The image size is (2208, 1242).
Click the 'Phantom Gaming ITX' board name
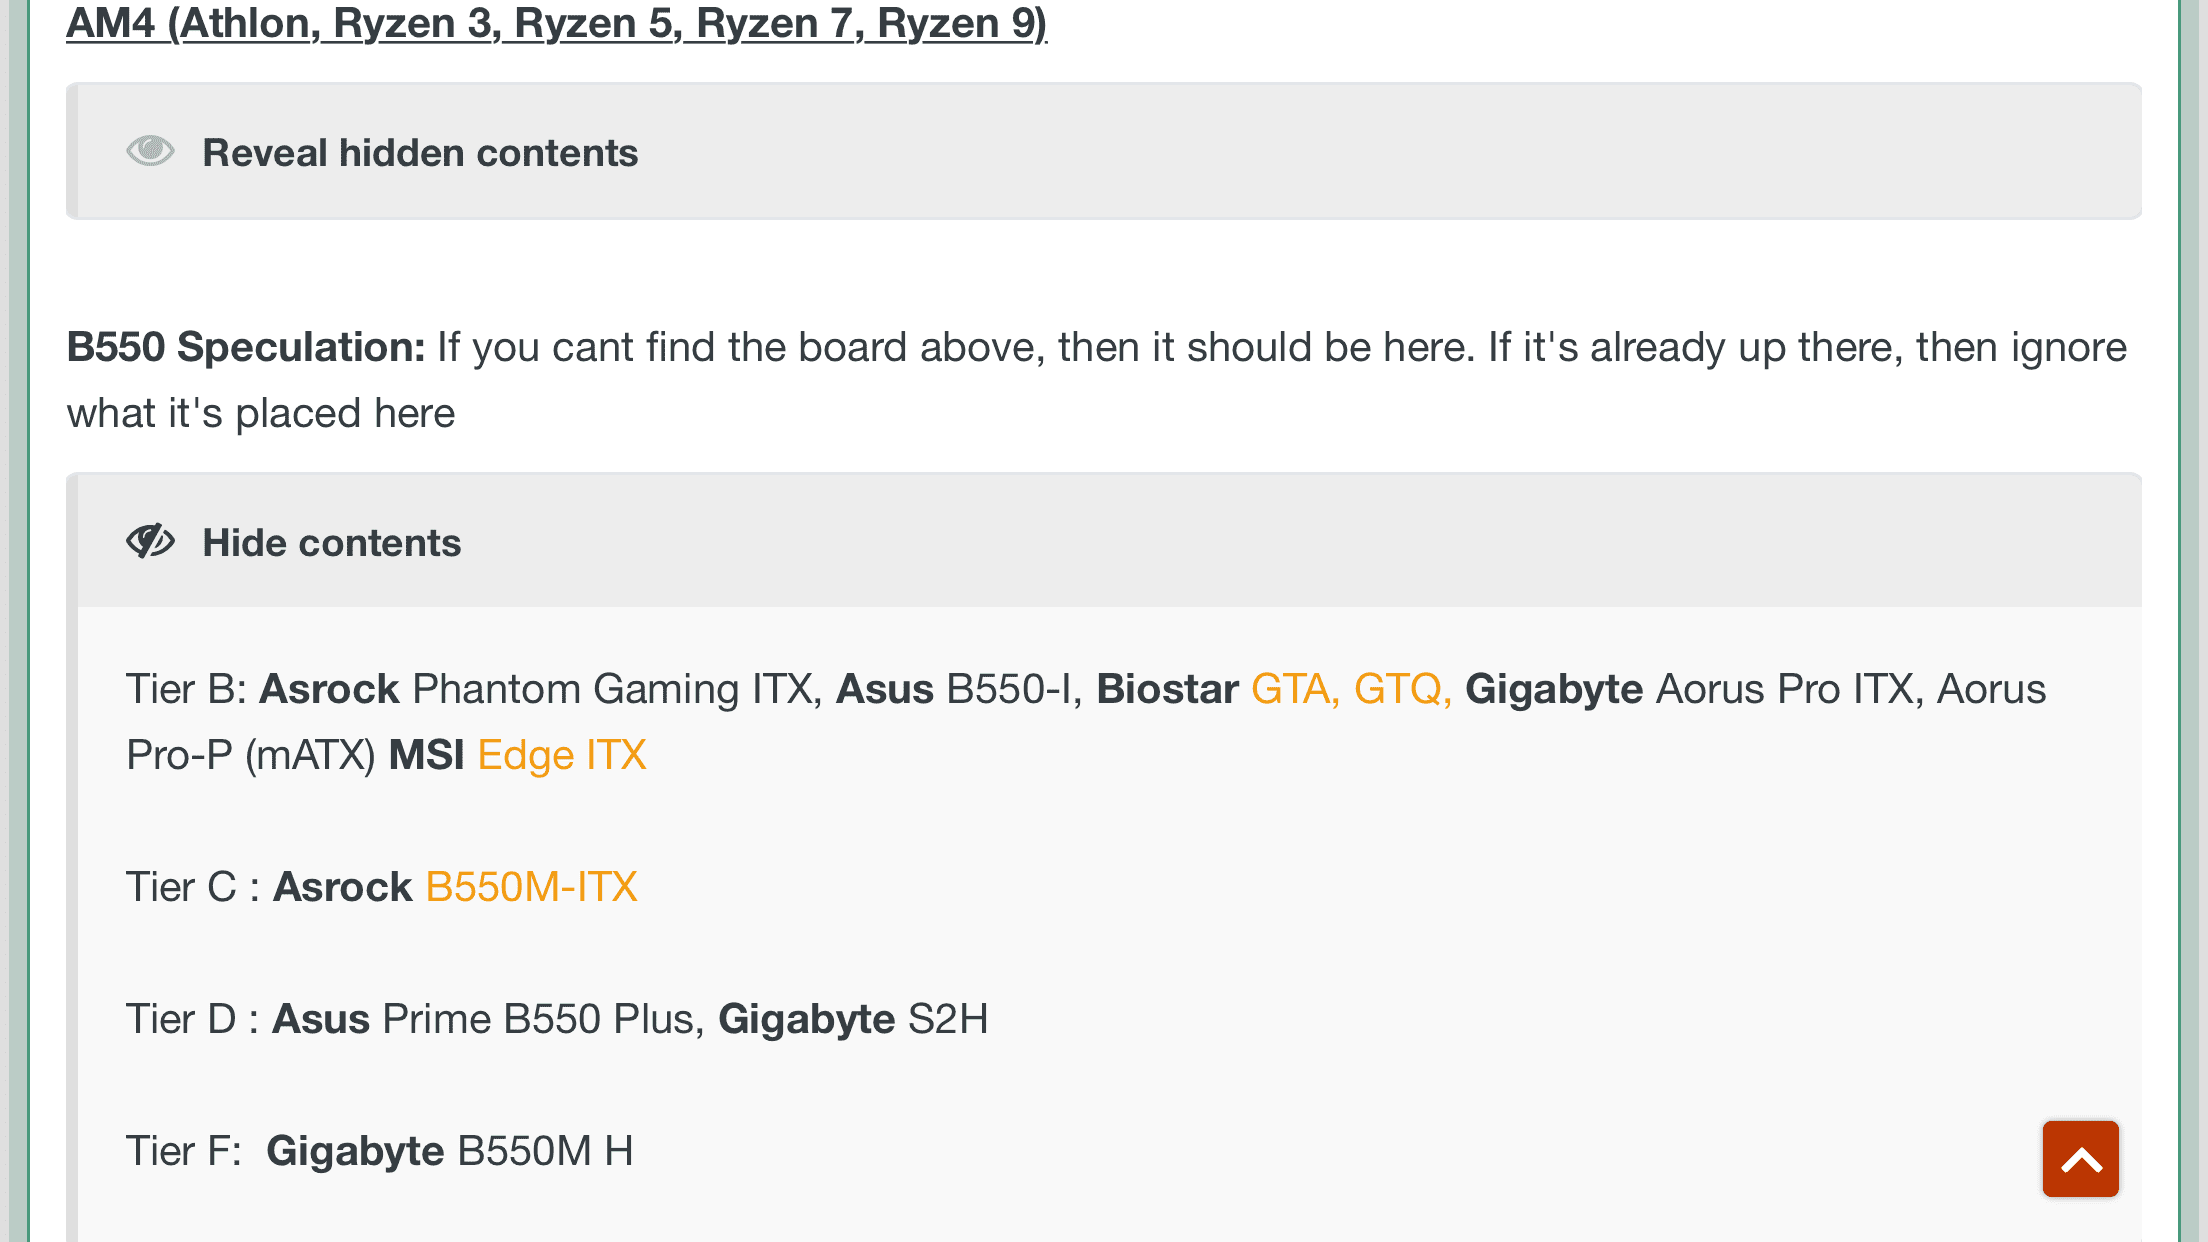[x=612, y=689]
